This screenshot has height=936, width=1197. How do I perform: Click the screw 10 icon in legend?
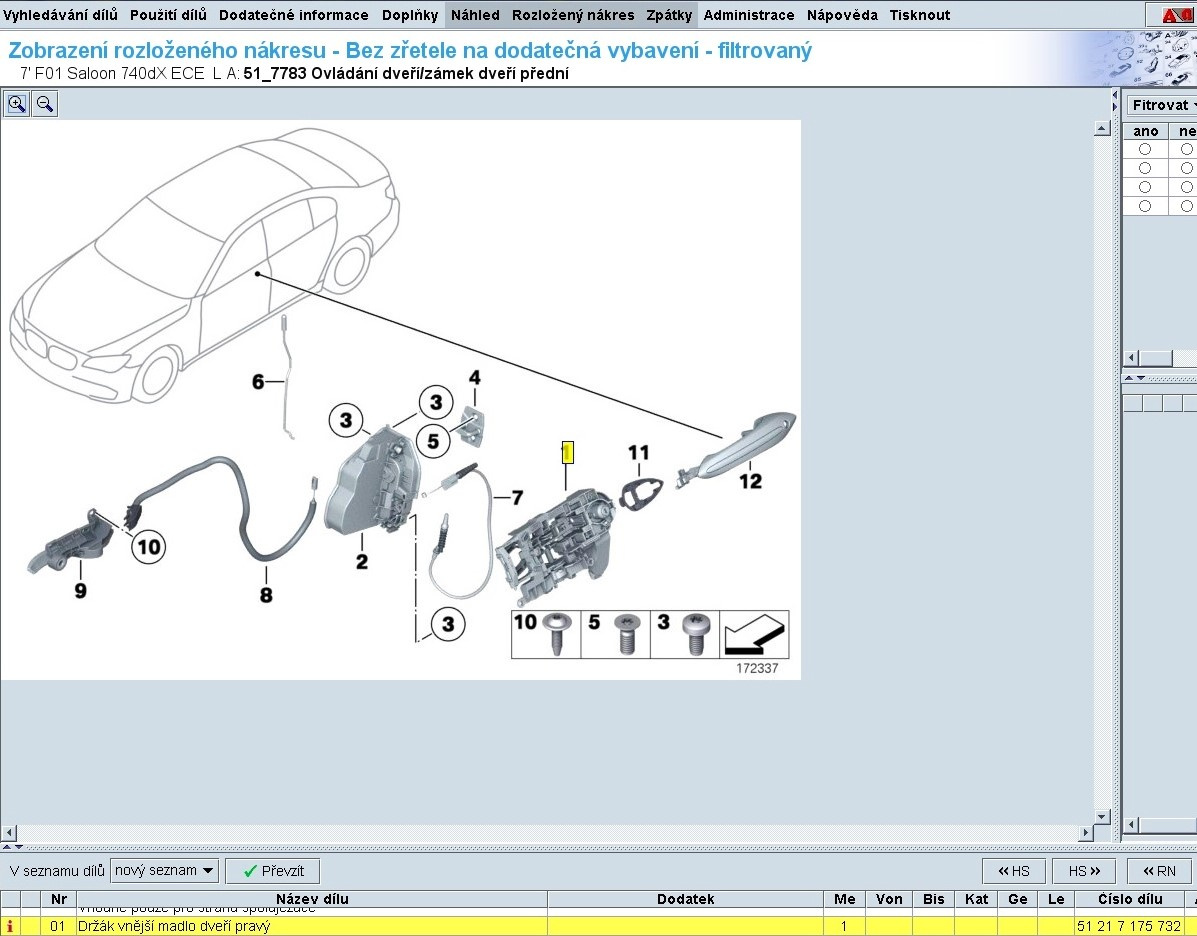(553, 634)
